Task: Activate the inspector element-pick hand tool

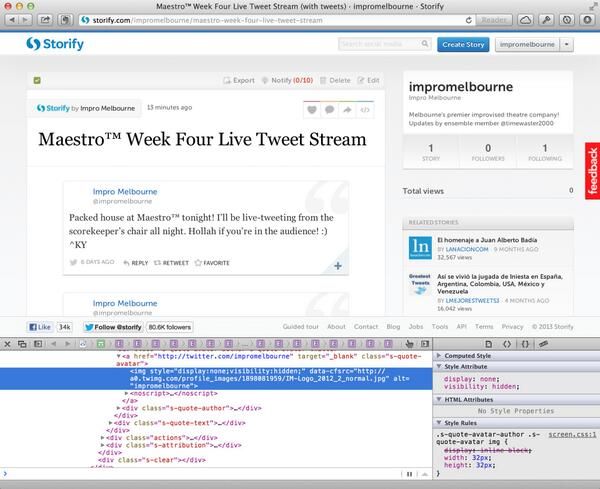Action: coord(409,344)
